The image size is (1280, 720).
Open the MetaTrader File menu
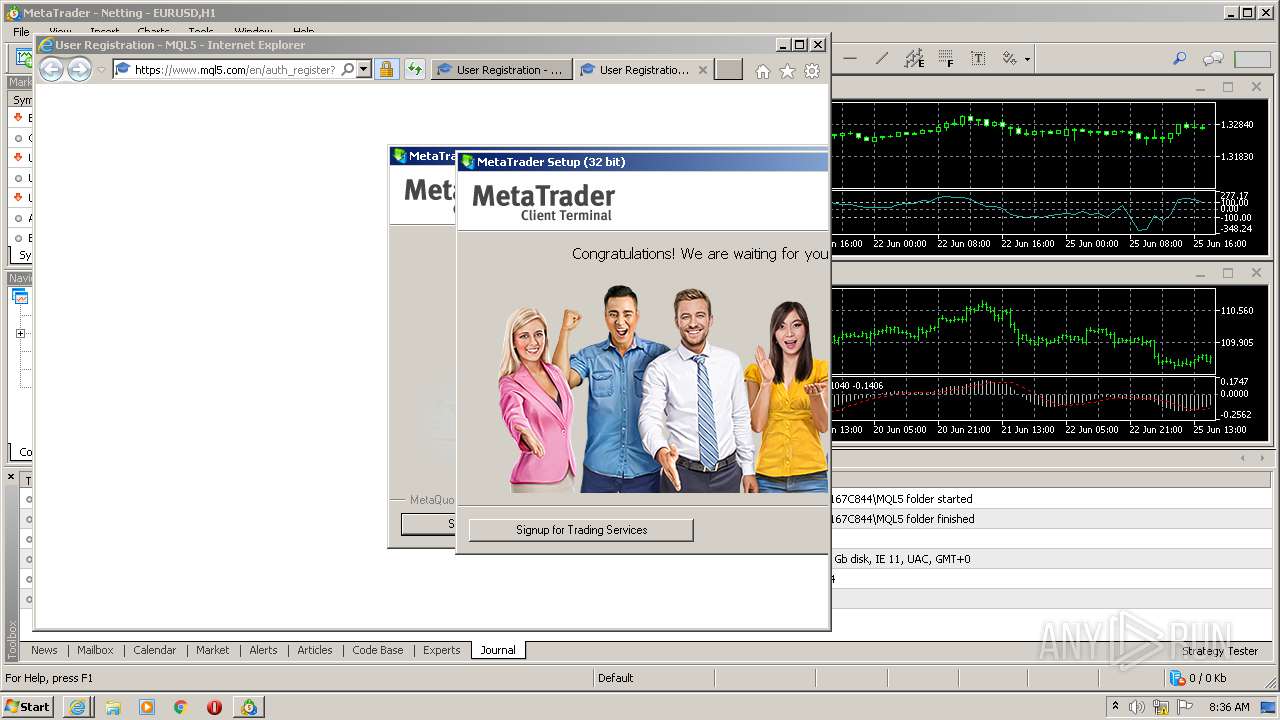tap(21, 32)
